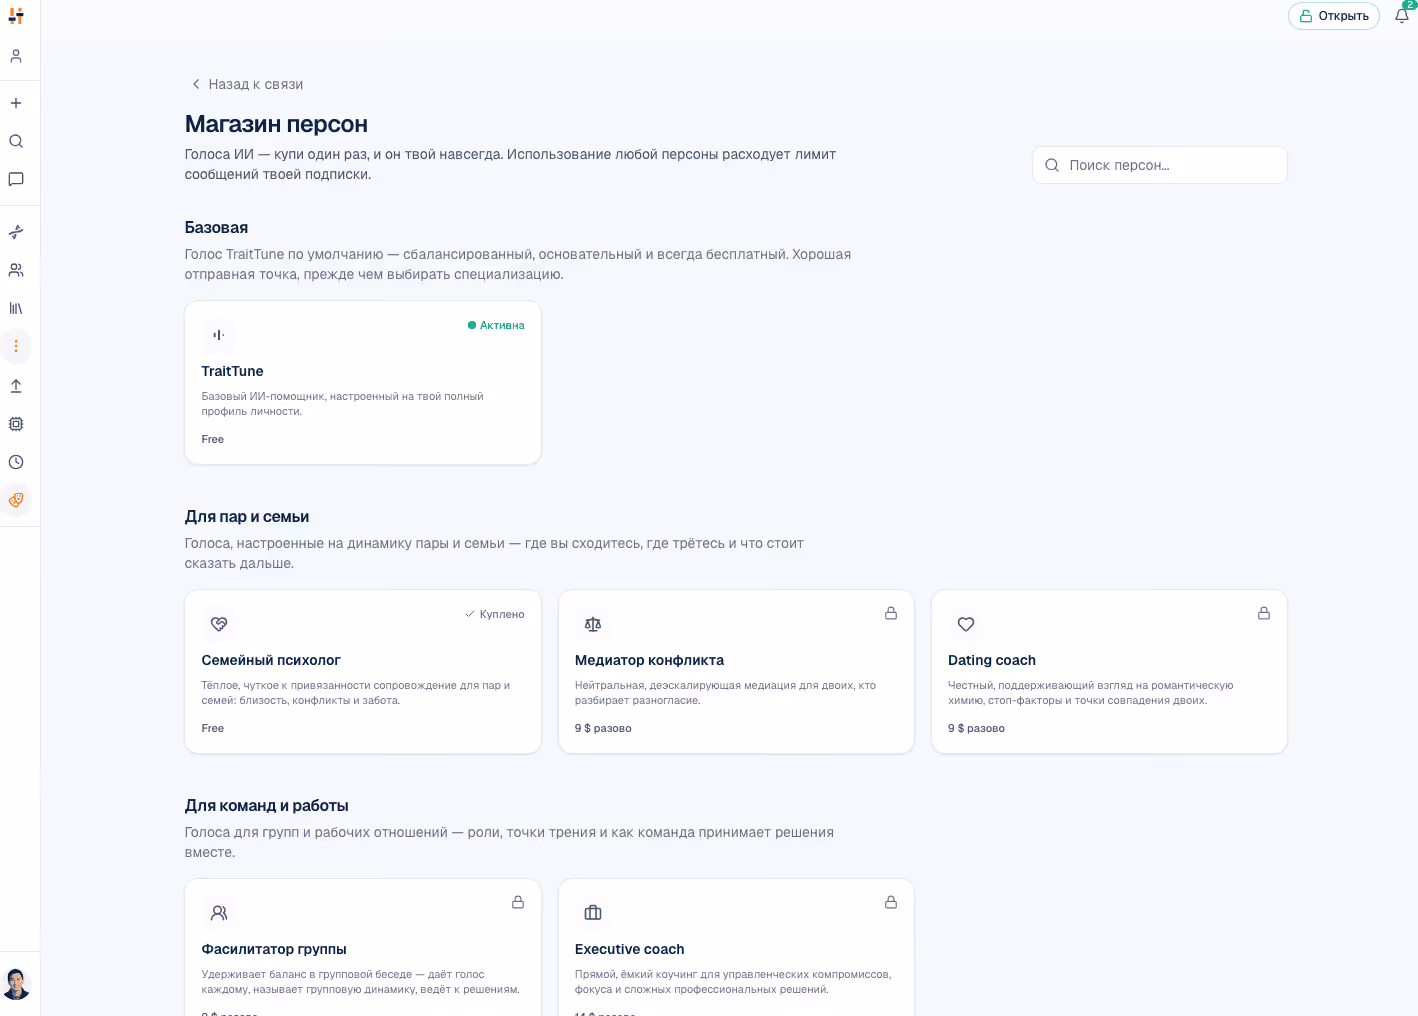The height and width of the screenshot is (1016, 1418).
Task: Click the Медиатор конфликта price 9 $ разово
Action: tap(603, 728)
